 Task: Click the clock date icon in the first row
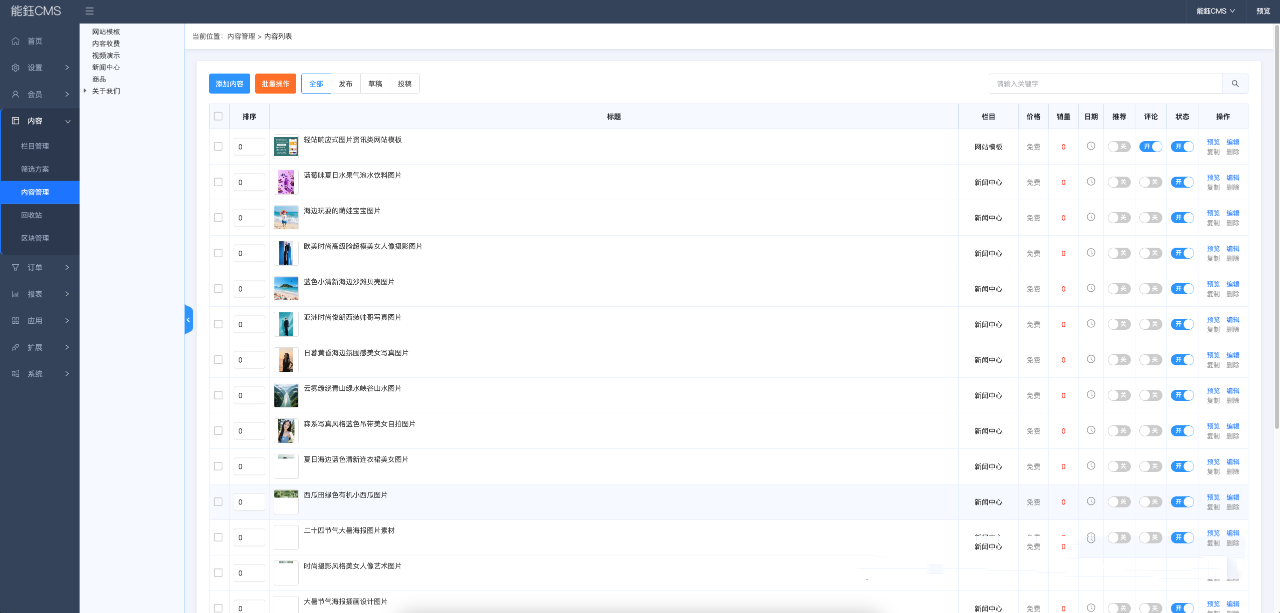[x=1091, y=146]
